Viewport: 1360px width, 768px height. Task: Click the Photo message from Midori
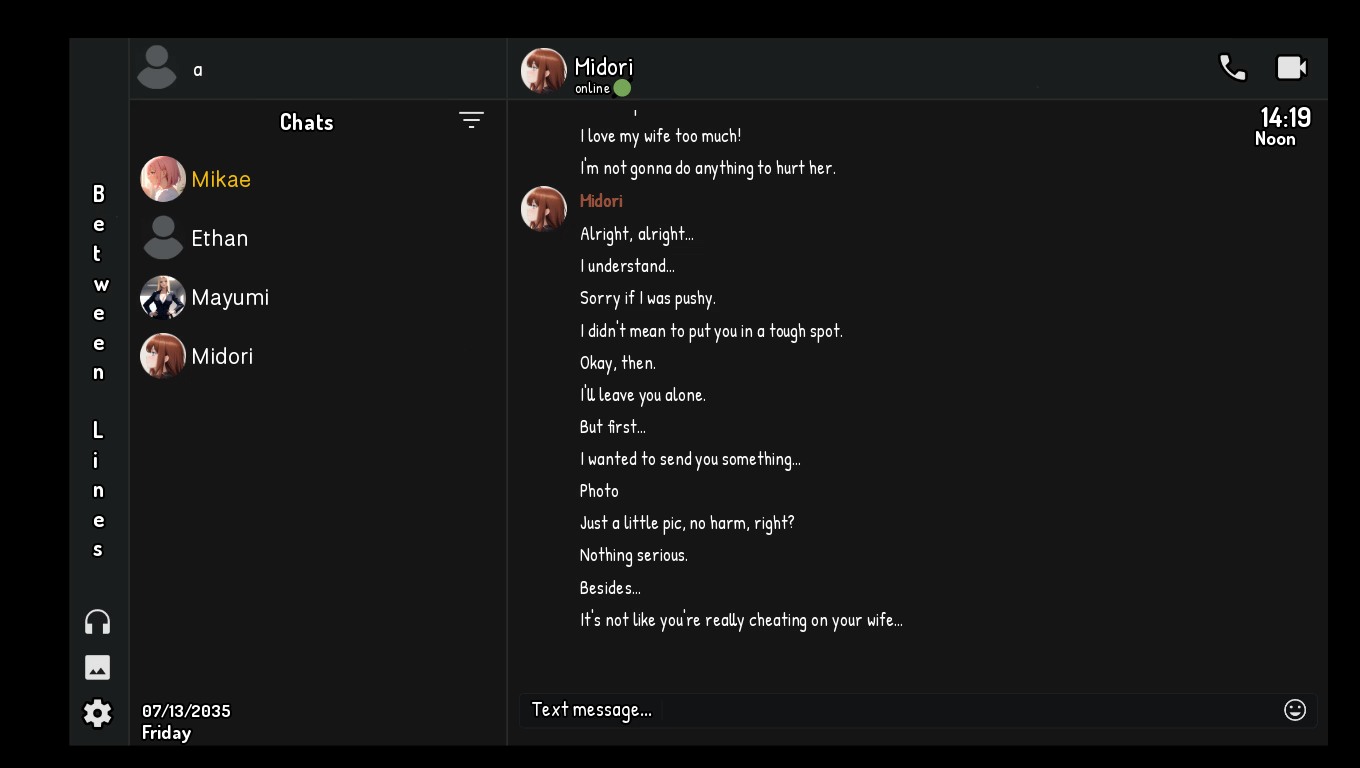(599, 491)
